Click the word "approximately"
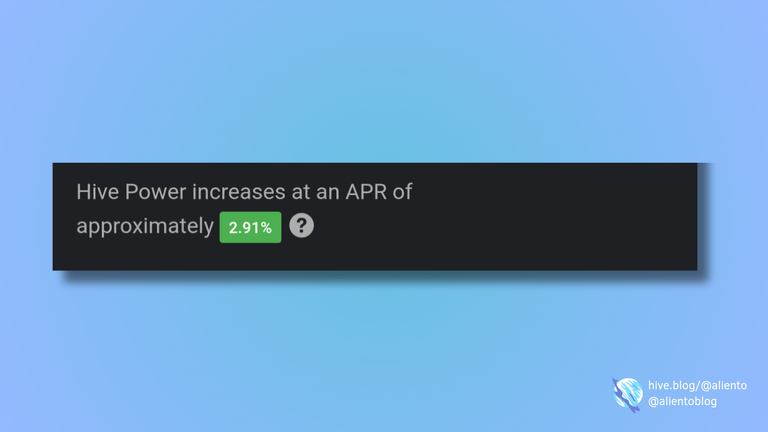The width and height of the screenshot is (768, 432). [145, 227]
